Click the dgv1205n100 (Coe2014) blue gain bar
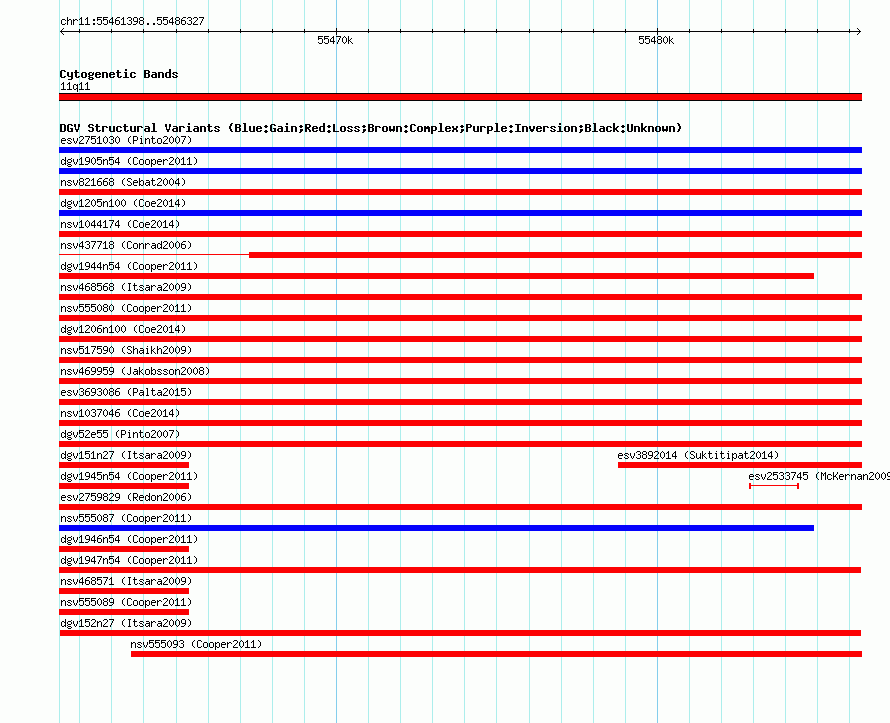Screen dimensions: 890x723 coord(460,213)
